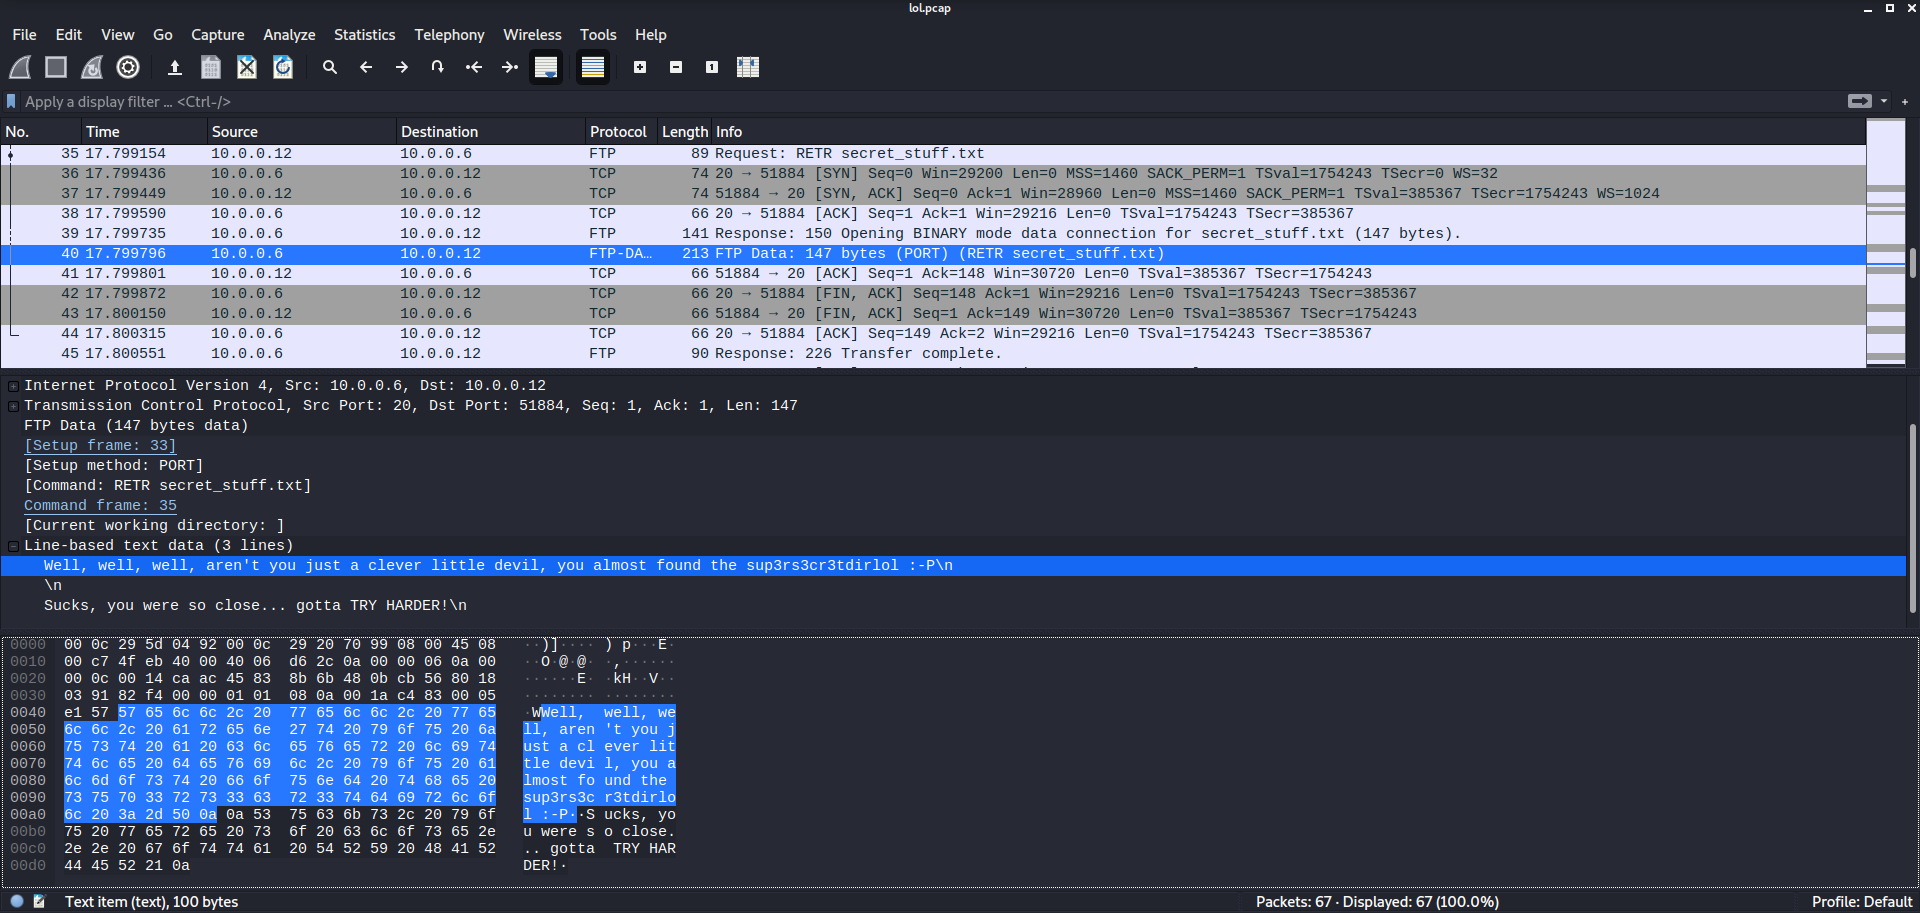
Task: Follow the Command frame: 35 link
Action: [x=100, y=505]
